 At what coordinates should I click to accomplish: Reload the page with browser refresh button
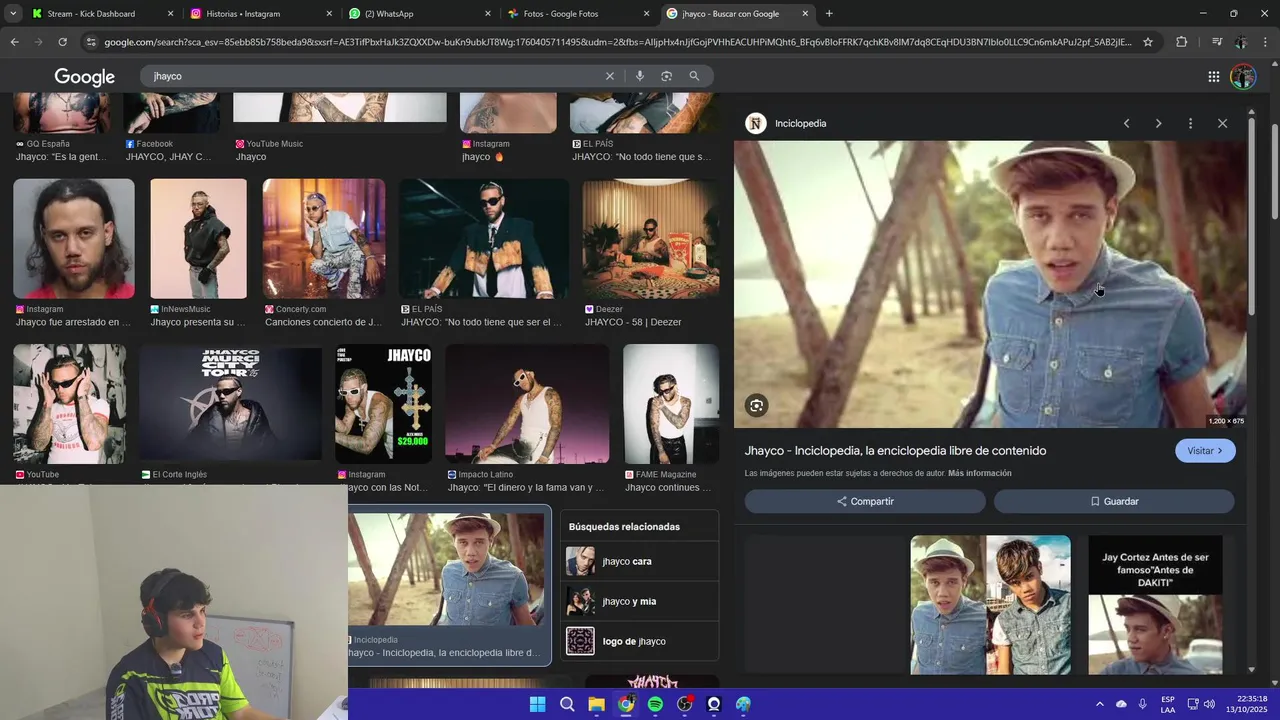point(62,42)
